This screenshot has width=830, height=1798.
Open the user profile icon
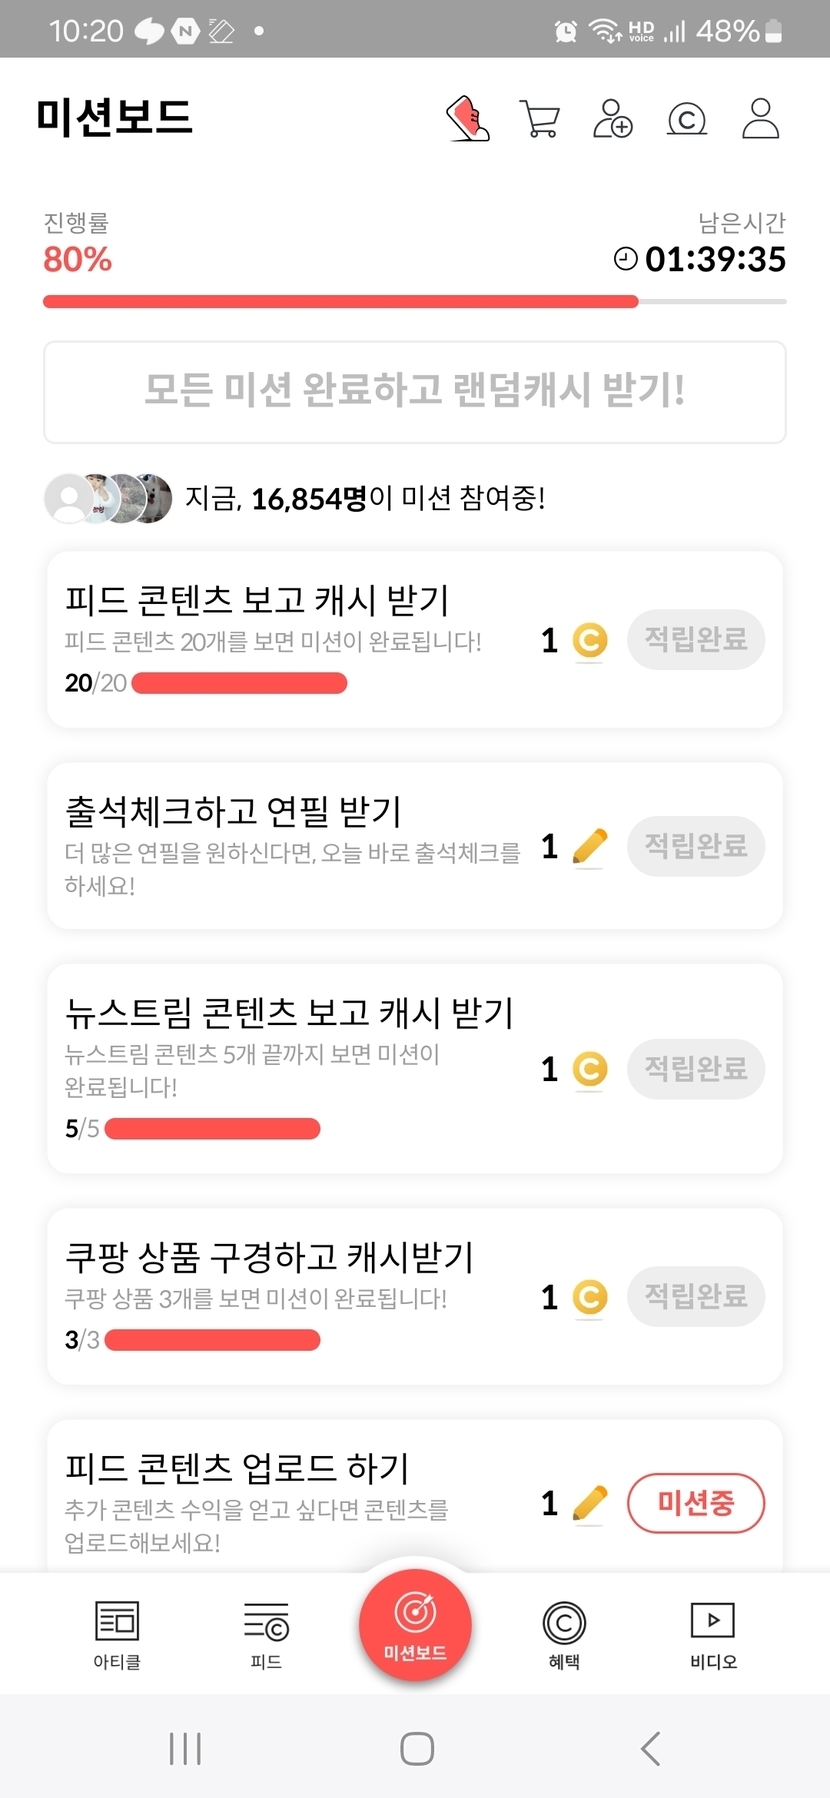click(x=760, y=119)
